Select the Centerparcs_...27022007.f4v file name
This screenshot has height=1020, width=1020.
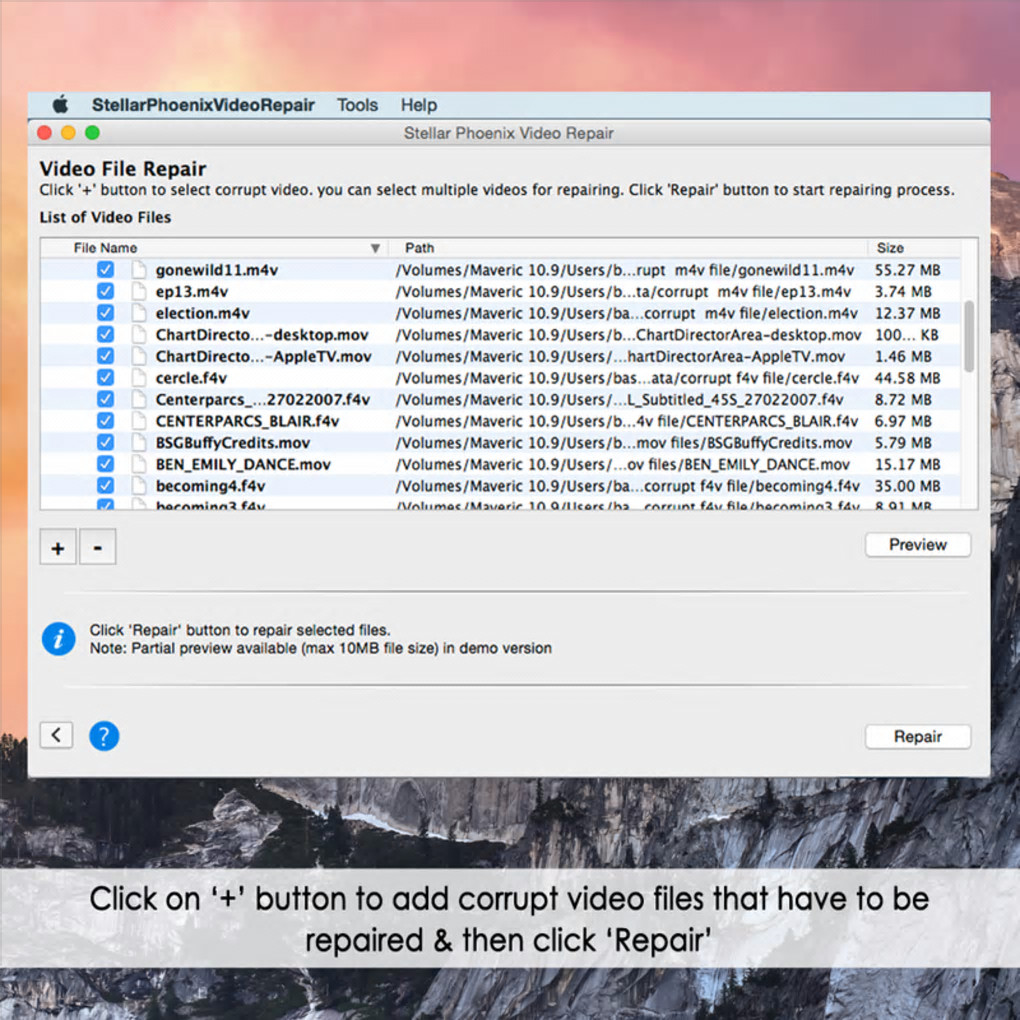click(262, 399)
